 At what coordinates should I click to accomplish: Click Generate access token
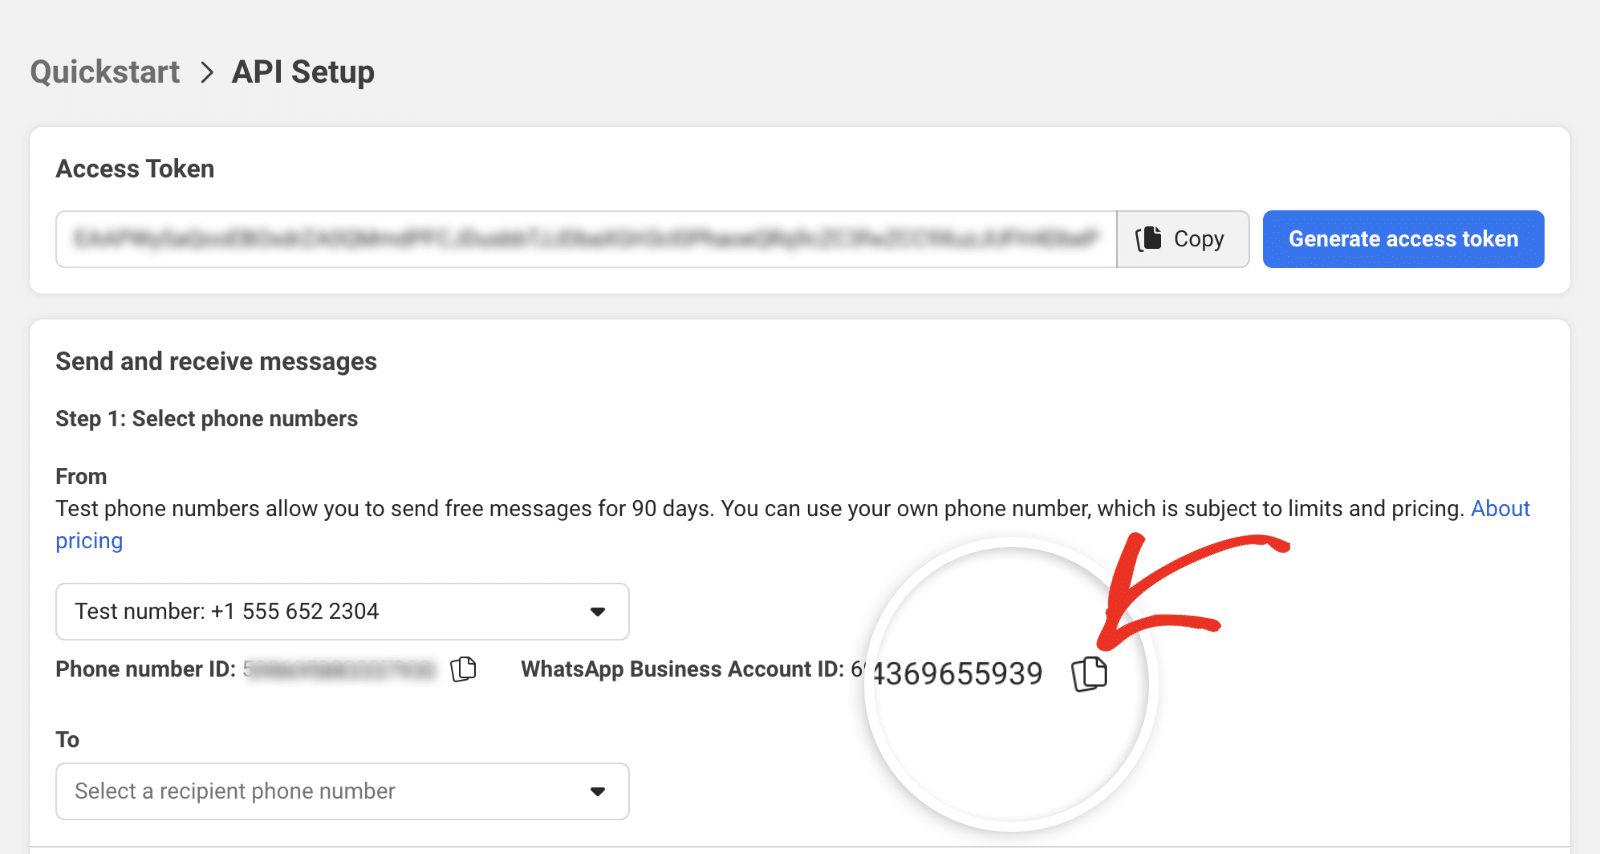[1403, 239]
